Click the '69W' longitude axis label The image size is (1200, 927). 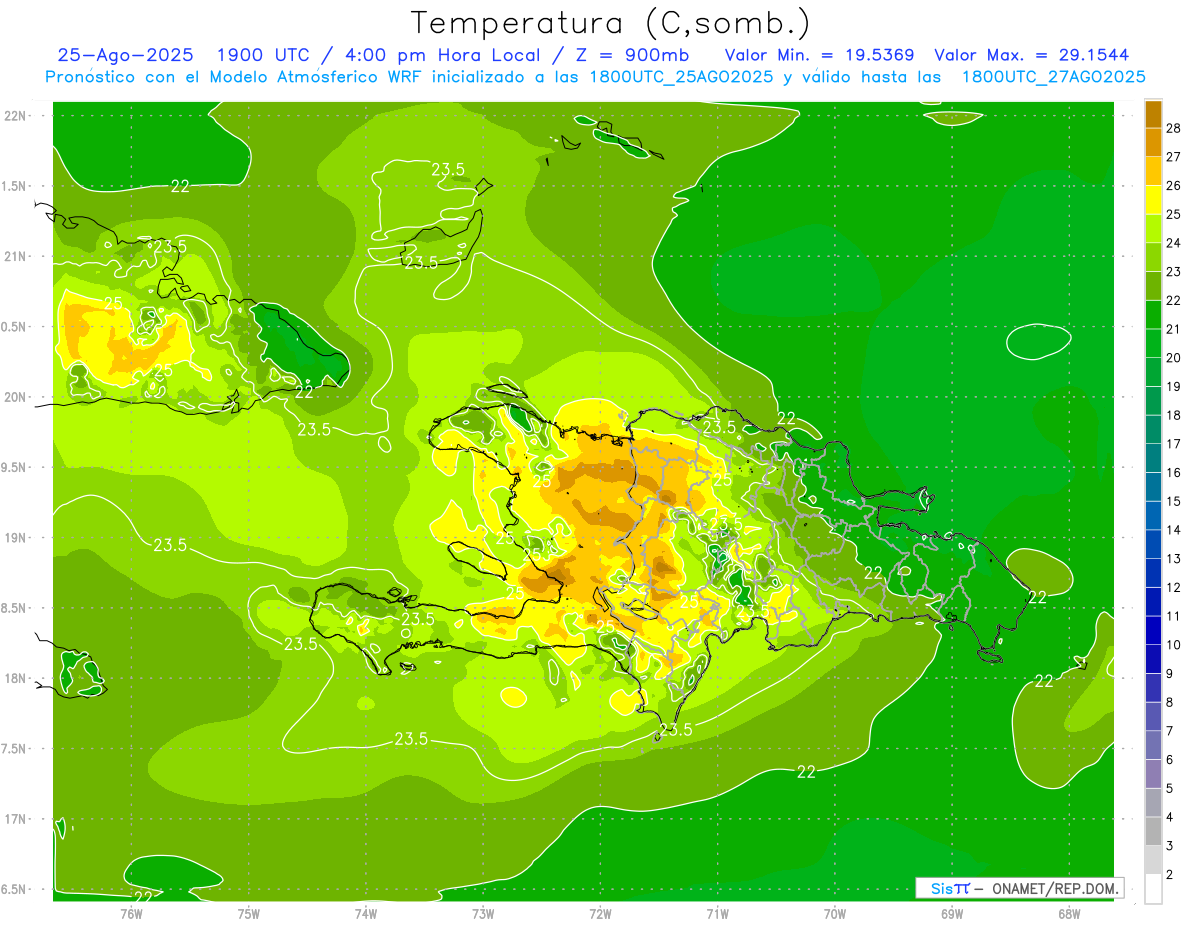952,913
